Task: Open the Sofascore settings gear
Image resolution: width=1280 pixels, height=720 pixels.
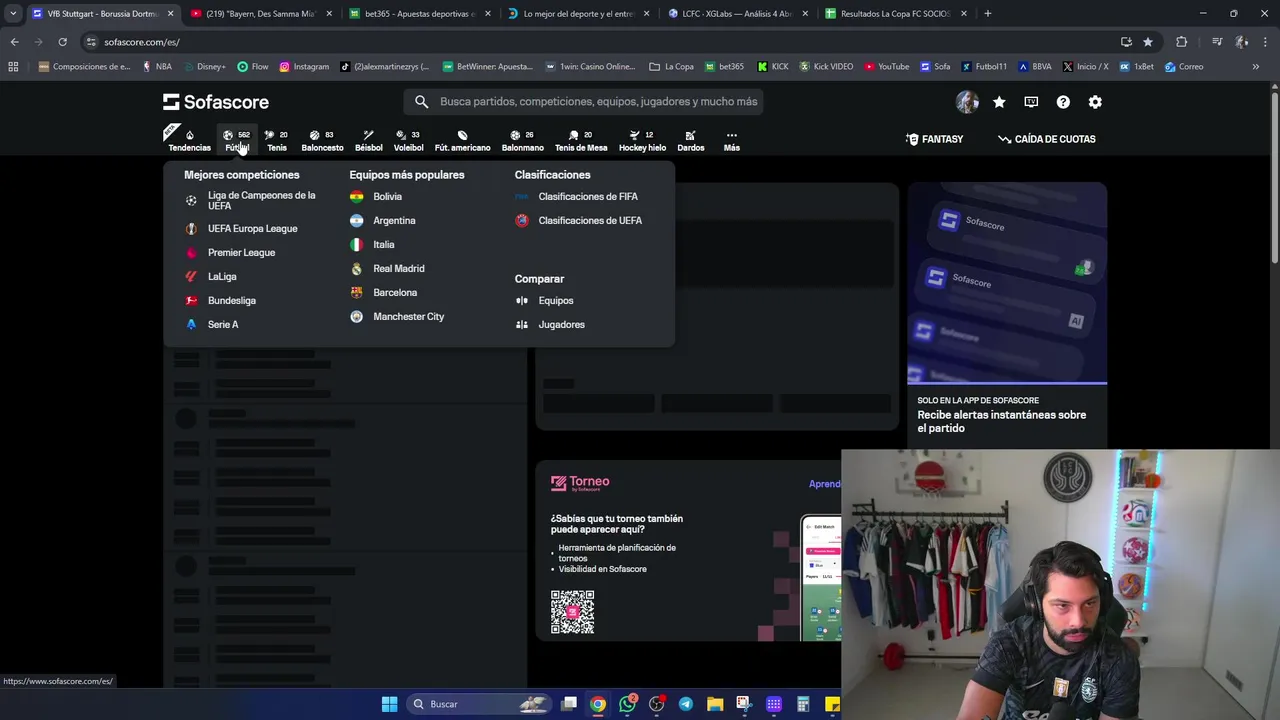Action: [x=1095, y=102]
